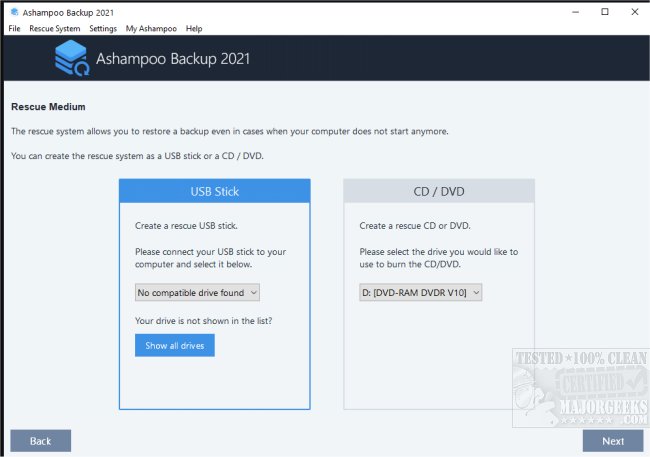This screenshot has width=650, height=457.
Task: Click 'Please connect your USB stick' instruction text
Action: click(210, 258)
